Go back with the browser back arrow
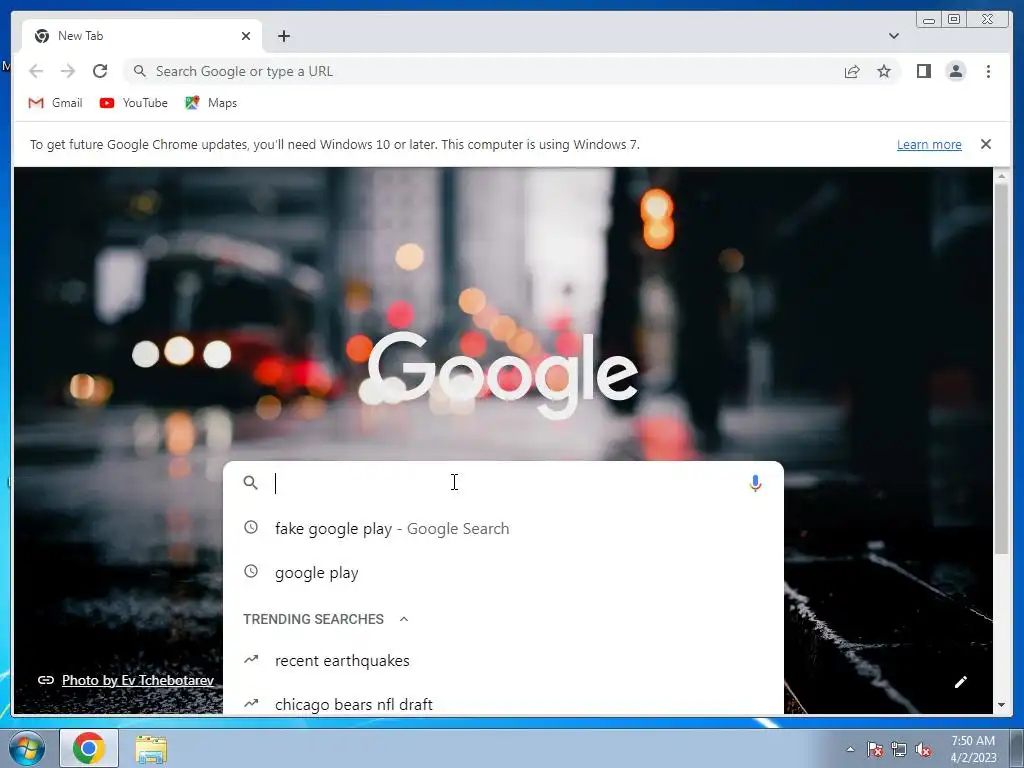The height and width of the screenshot is (768, 1024). [36, 71]
